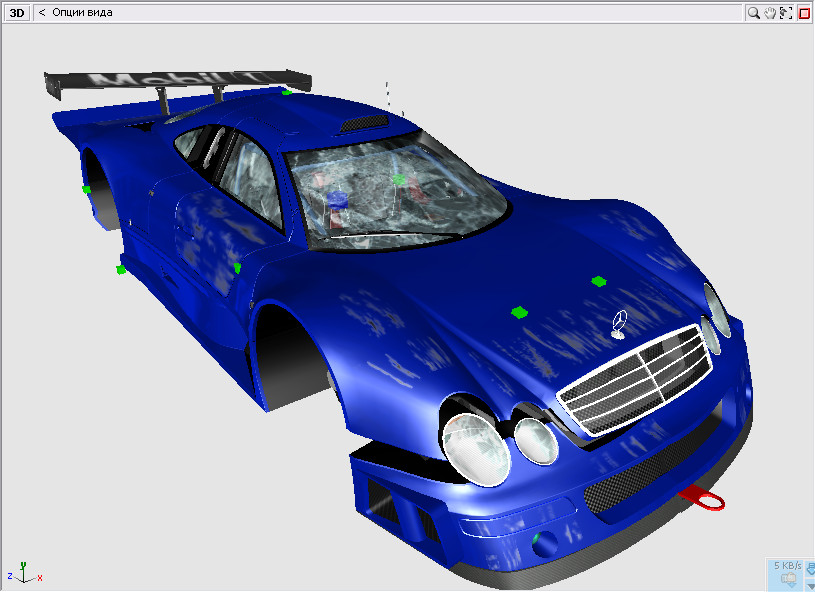Click the Mobil 1 rear wing
The width and height of the screenshot is (815, 592).
pyautogui.click(x=178, y=82)
